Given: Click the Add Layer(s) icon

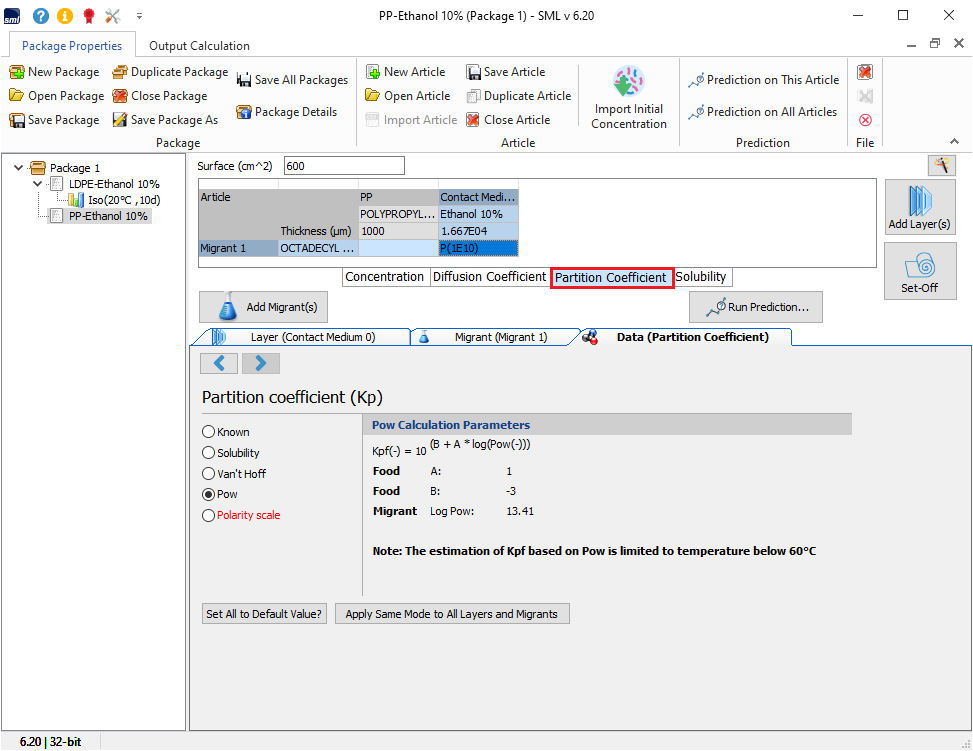Looking at the screenshot, I should point(919,206).
